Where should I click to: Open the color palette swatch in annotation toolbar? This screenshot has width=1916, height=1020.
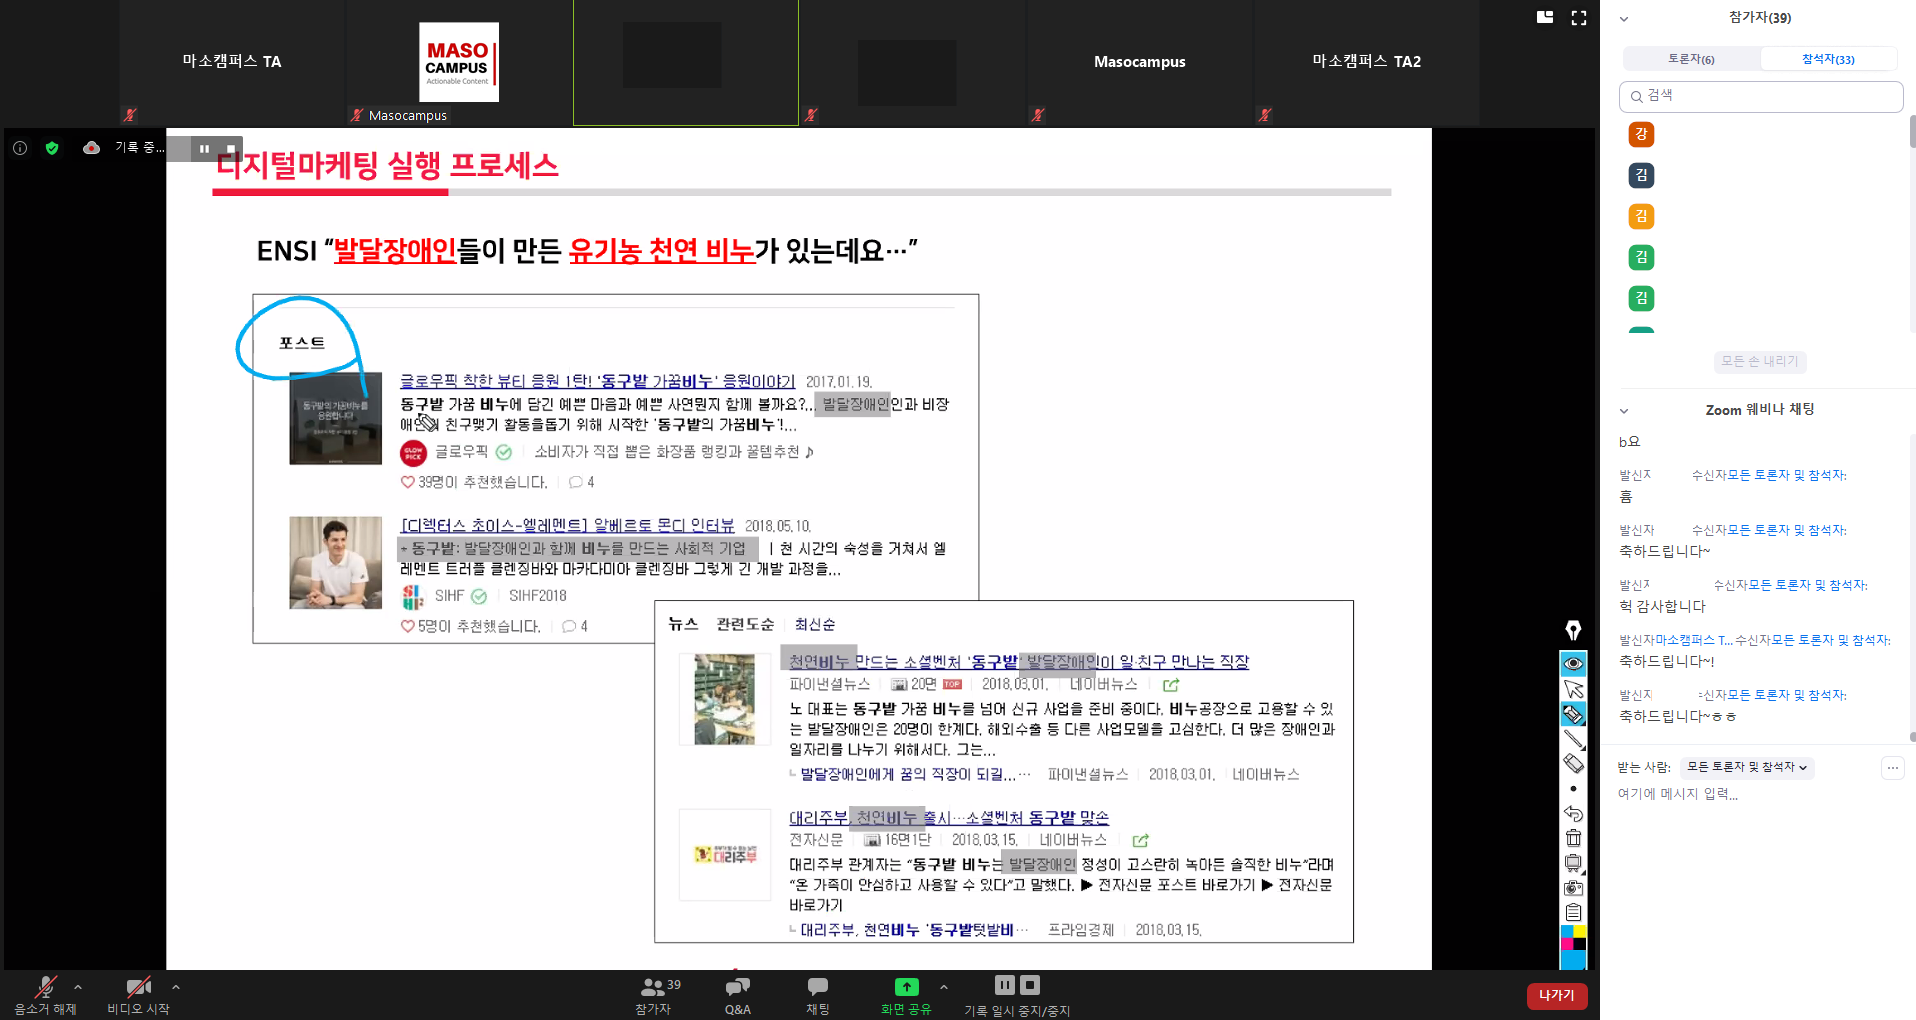1573,938
